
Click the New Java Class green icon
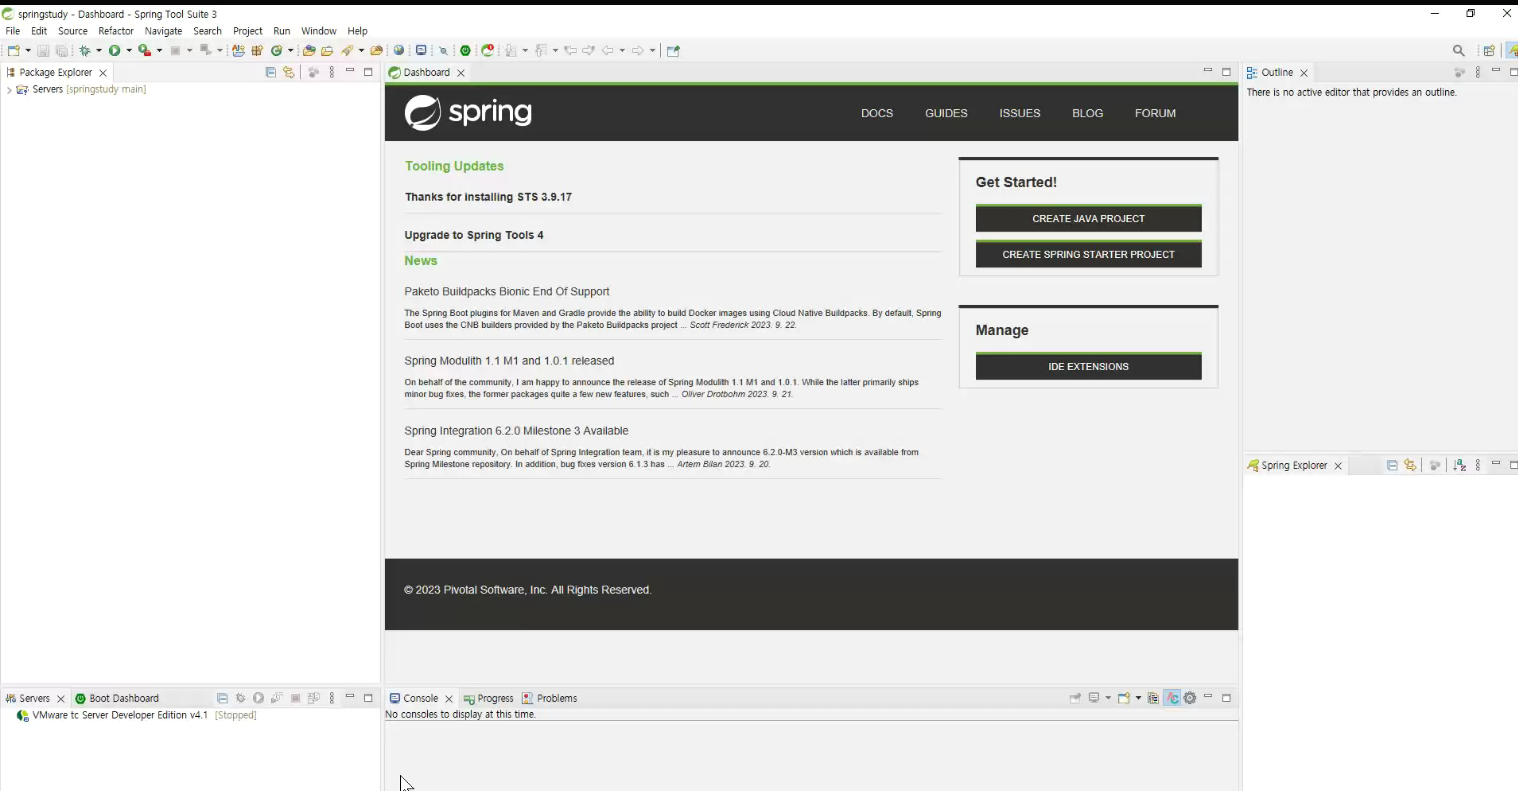click(276, 50)
